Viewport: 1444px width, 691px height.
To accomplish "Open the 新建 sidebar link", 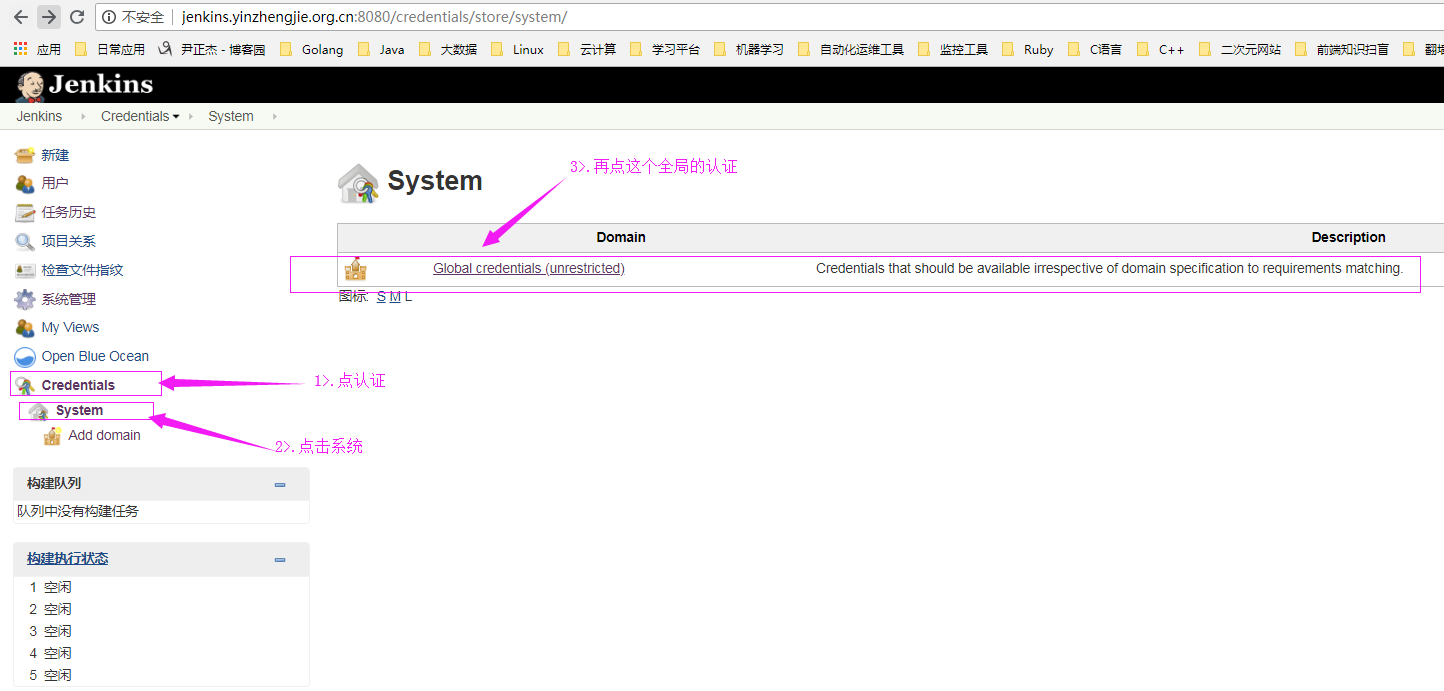I will point(55,155).
